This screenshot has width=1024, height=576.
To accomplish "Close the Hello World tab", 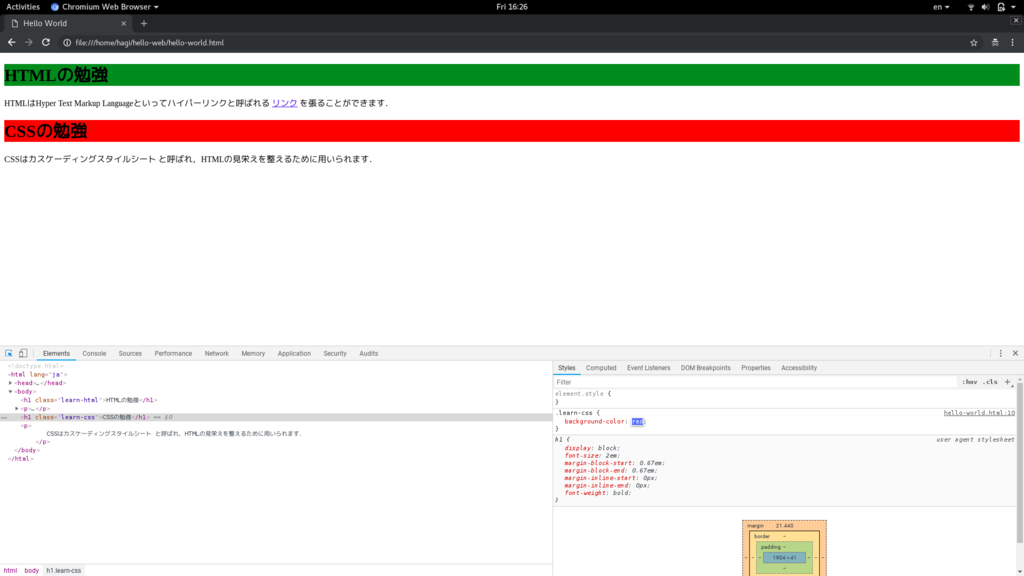I will click(123, 24).
